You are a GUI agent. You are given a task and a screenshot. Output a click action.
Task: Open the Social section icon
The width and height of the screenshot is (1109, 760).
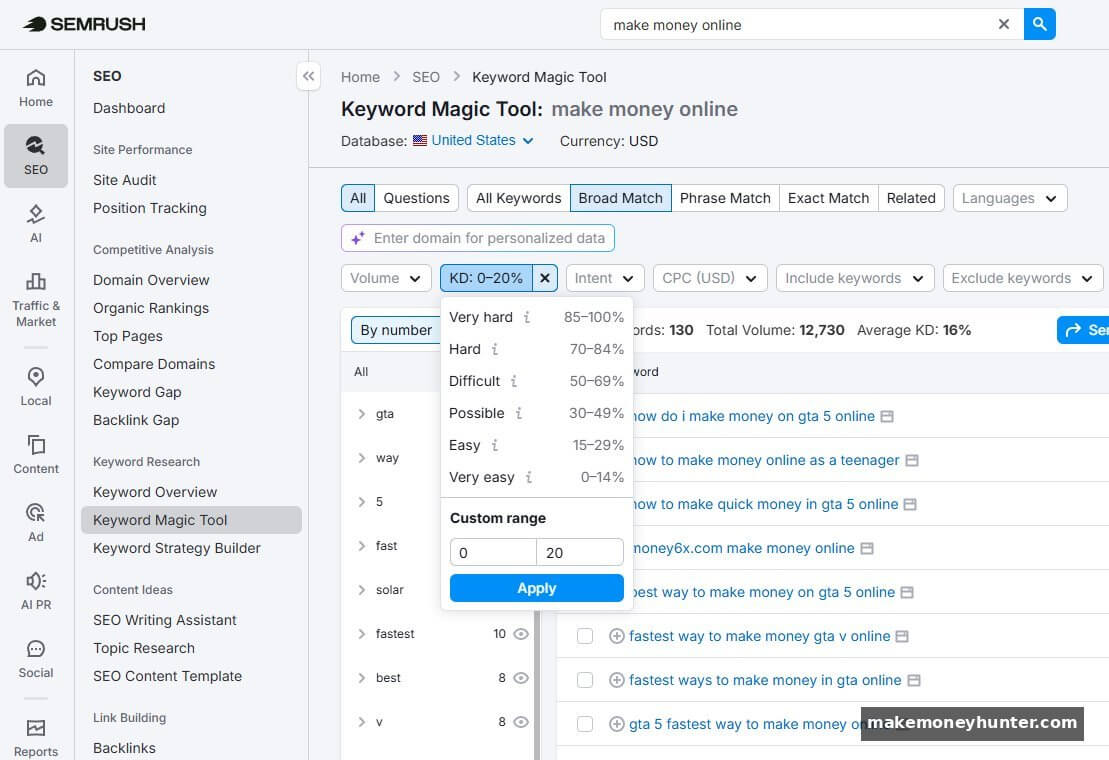[x=36, y=657]
